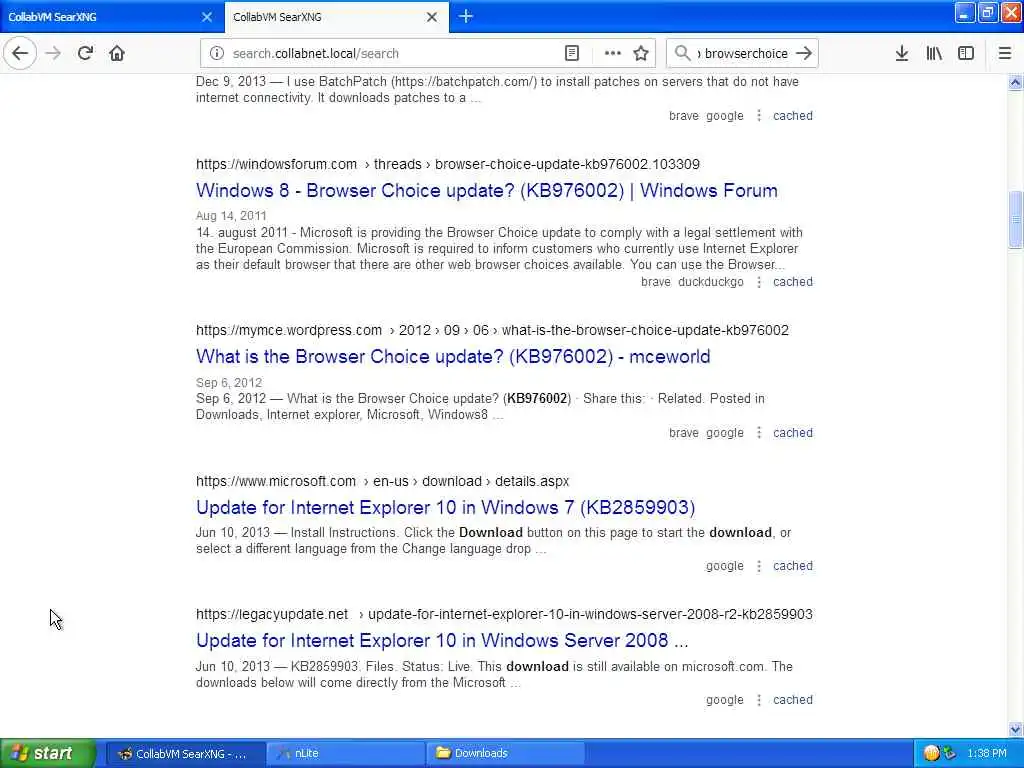This screenshot has height=768, width=1024.
Task: Open Update for Internet Explorer 10 Windows Server 2008
Action: coord(442,641)
